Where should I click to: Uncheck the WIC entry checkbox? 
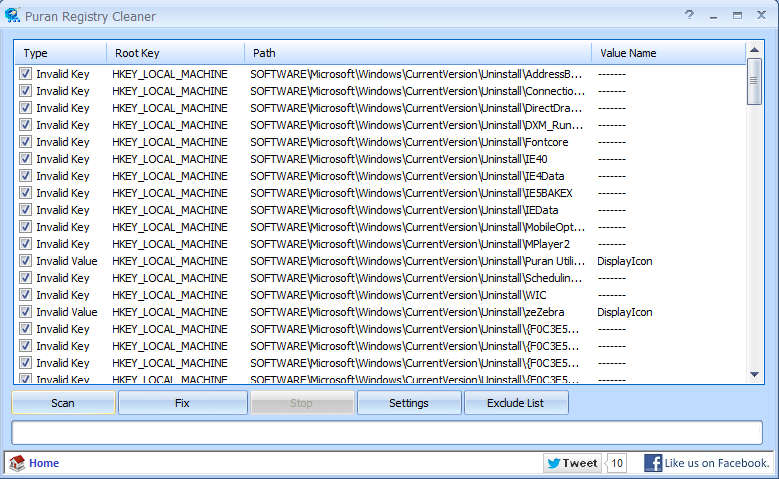[x=25, y=295]
